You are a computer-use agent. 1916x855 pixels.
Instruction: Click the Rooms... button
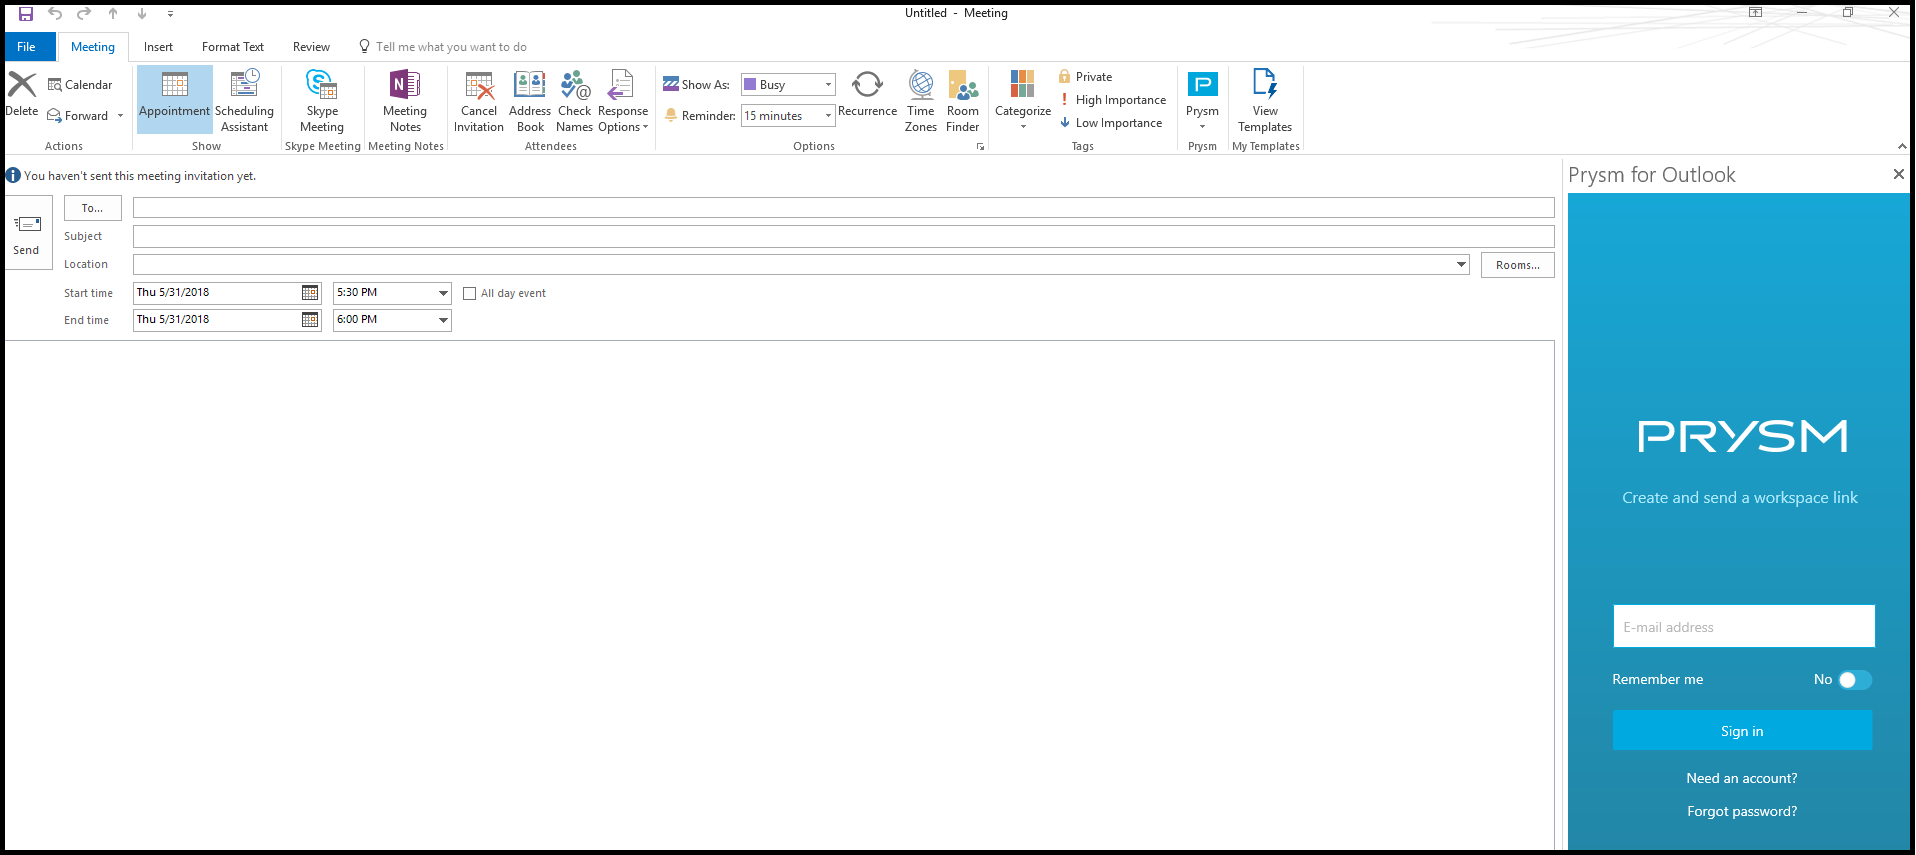coord(1518,265)
